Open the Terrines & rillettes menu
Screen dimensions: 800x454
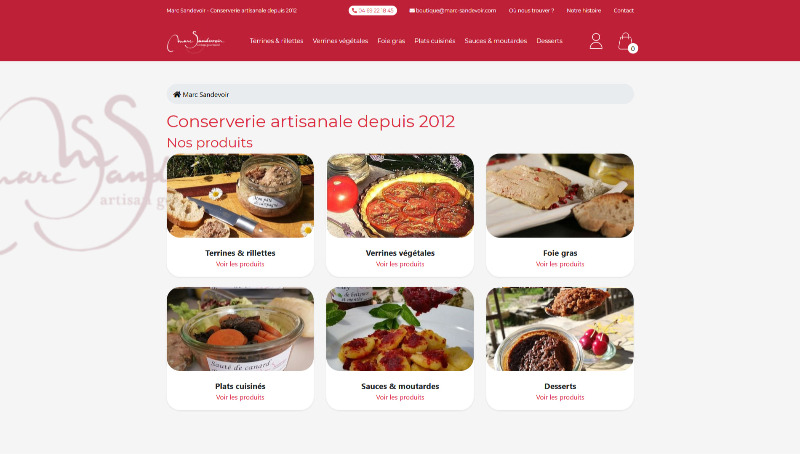277,41
